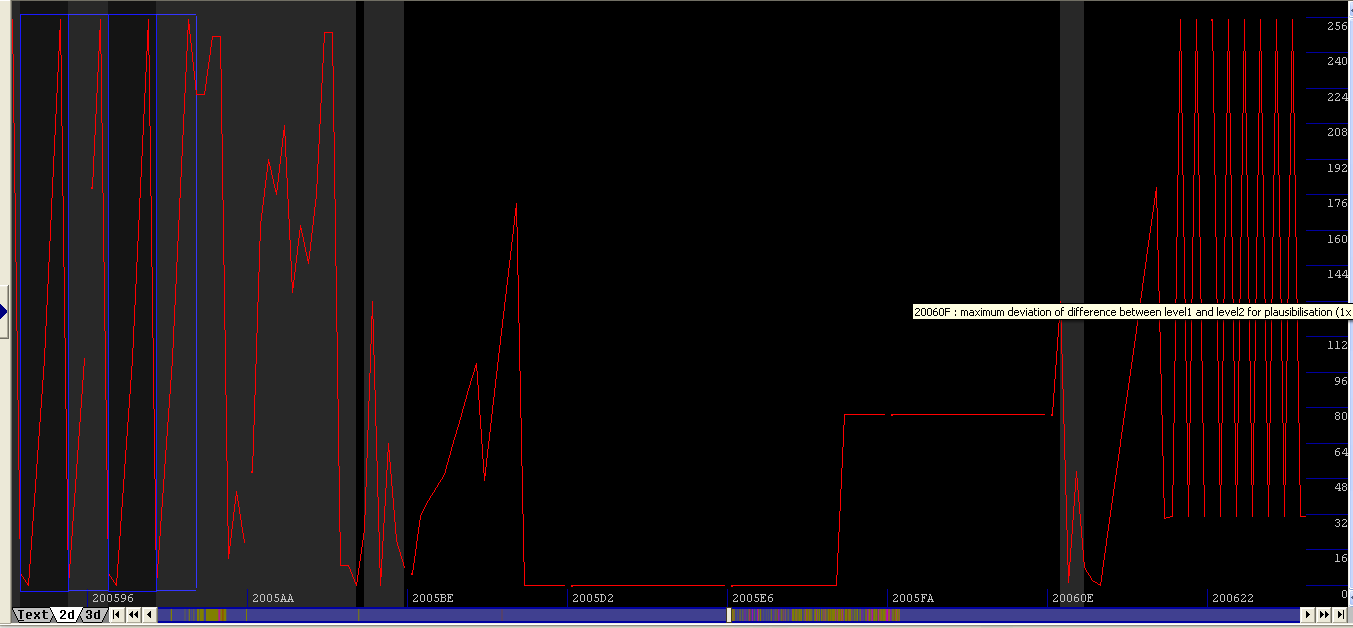Select the 2d view tab
This screenshot has height=628, width=1353.
67,615
